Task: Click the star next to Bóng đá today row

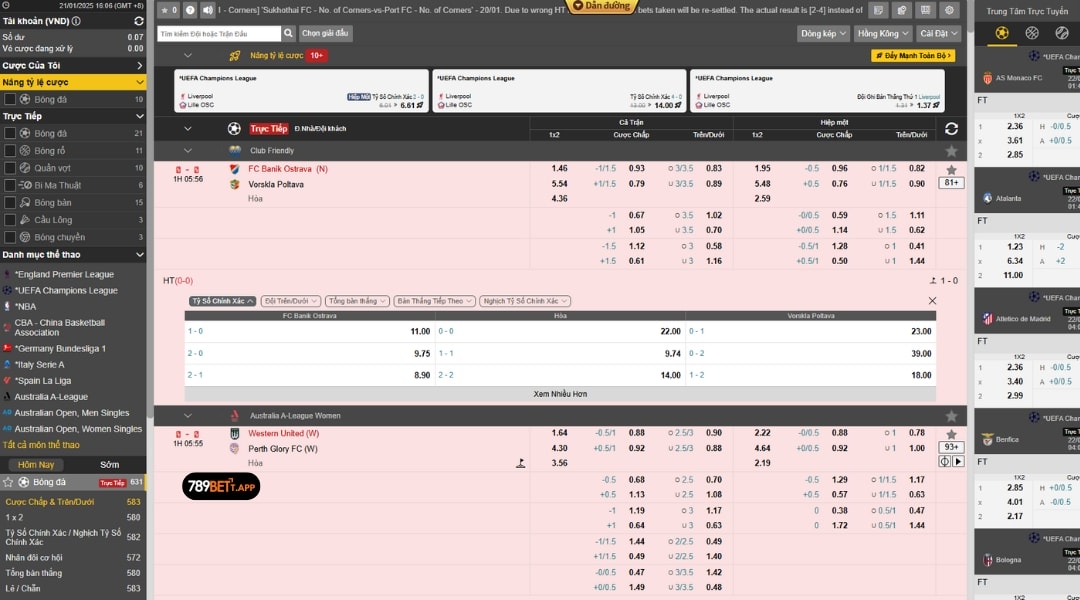Action: pos(8,482)
